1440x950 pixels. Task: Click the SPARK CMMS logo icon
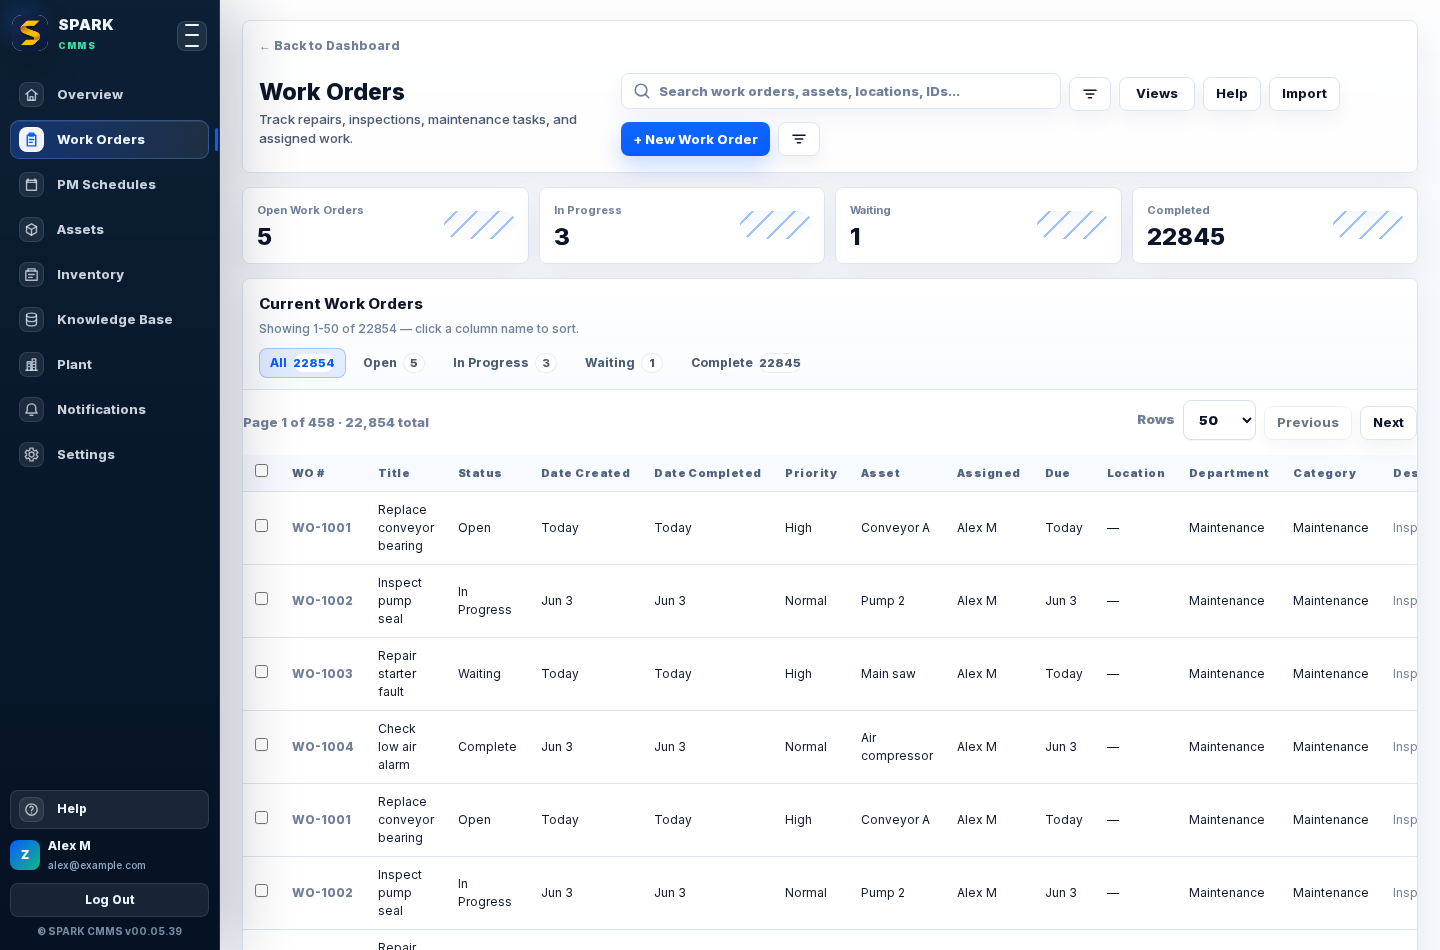(30, 33)
